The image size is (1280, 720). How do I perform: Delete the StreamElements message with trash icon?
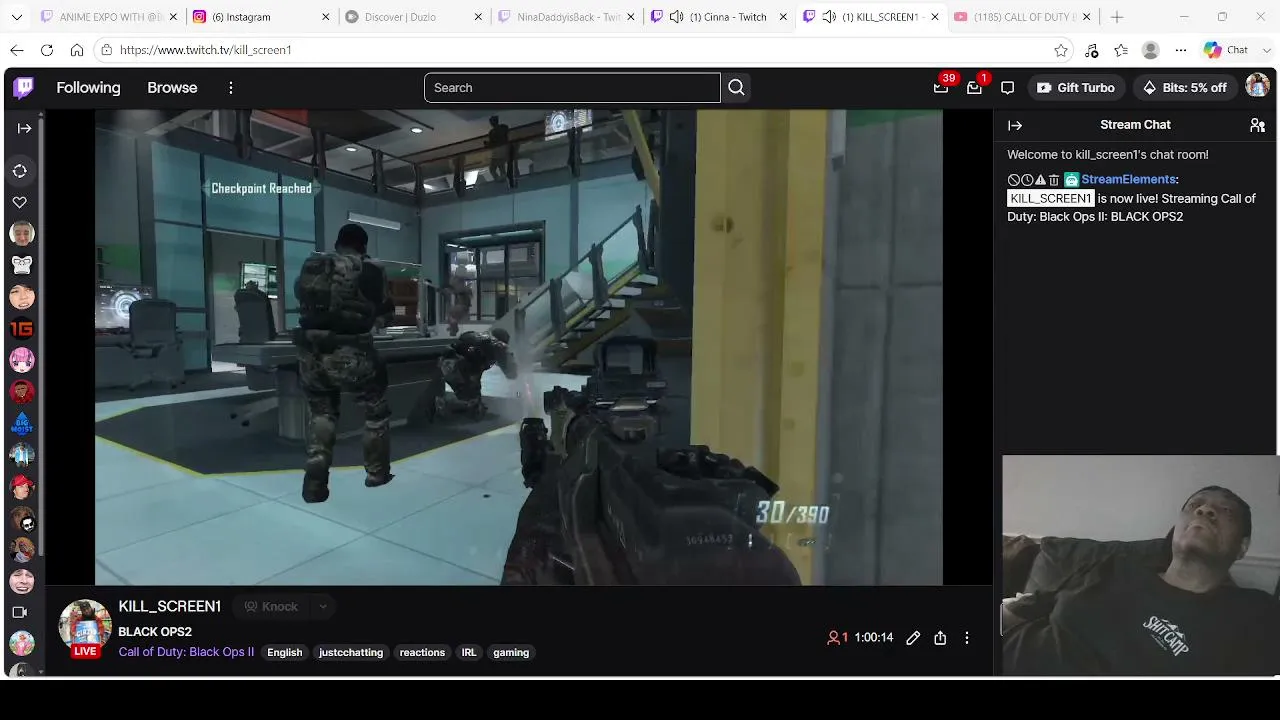1053,180
